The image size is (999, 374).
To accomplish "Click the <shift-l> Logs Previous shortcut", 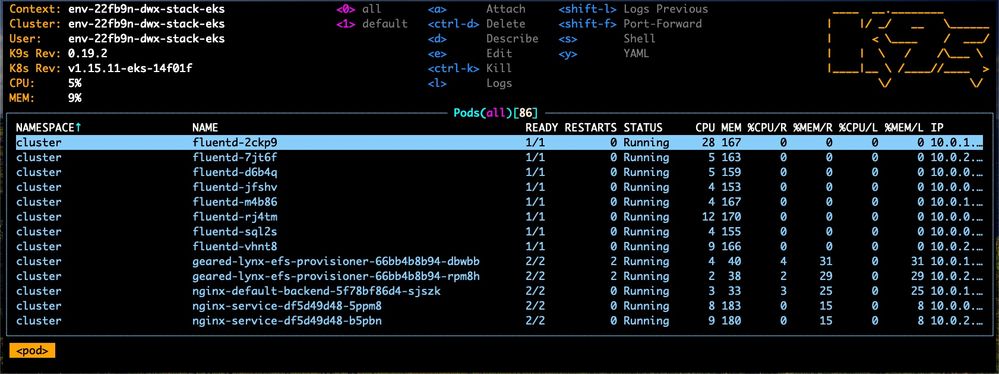I will pyautogui.click(x=633, y=9).
